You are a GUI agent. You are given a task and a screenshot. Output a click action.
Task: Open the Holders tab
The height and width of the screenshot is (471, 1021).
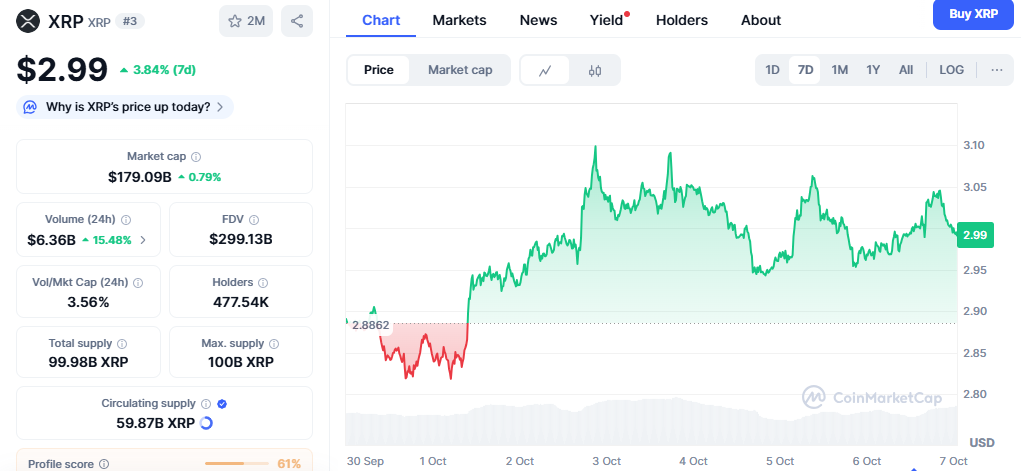click(681, 20)
